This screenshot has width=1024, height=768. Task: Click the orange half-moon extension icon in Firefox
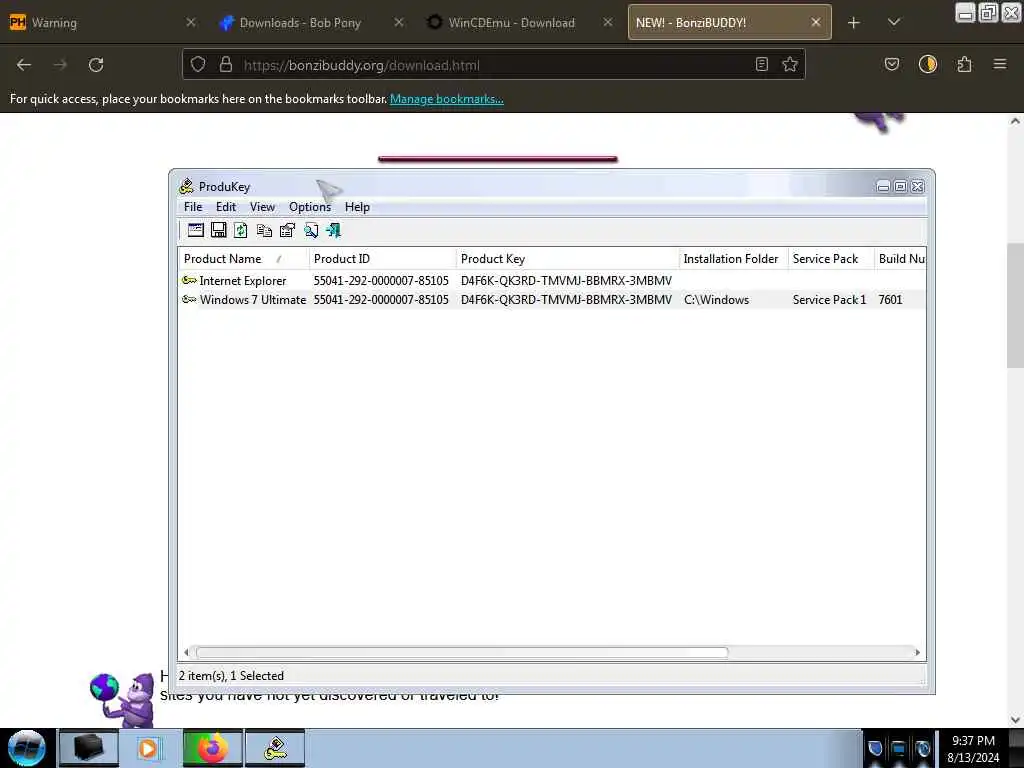[927, 64]
